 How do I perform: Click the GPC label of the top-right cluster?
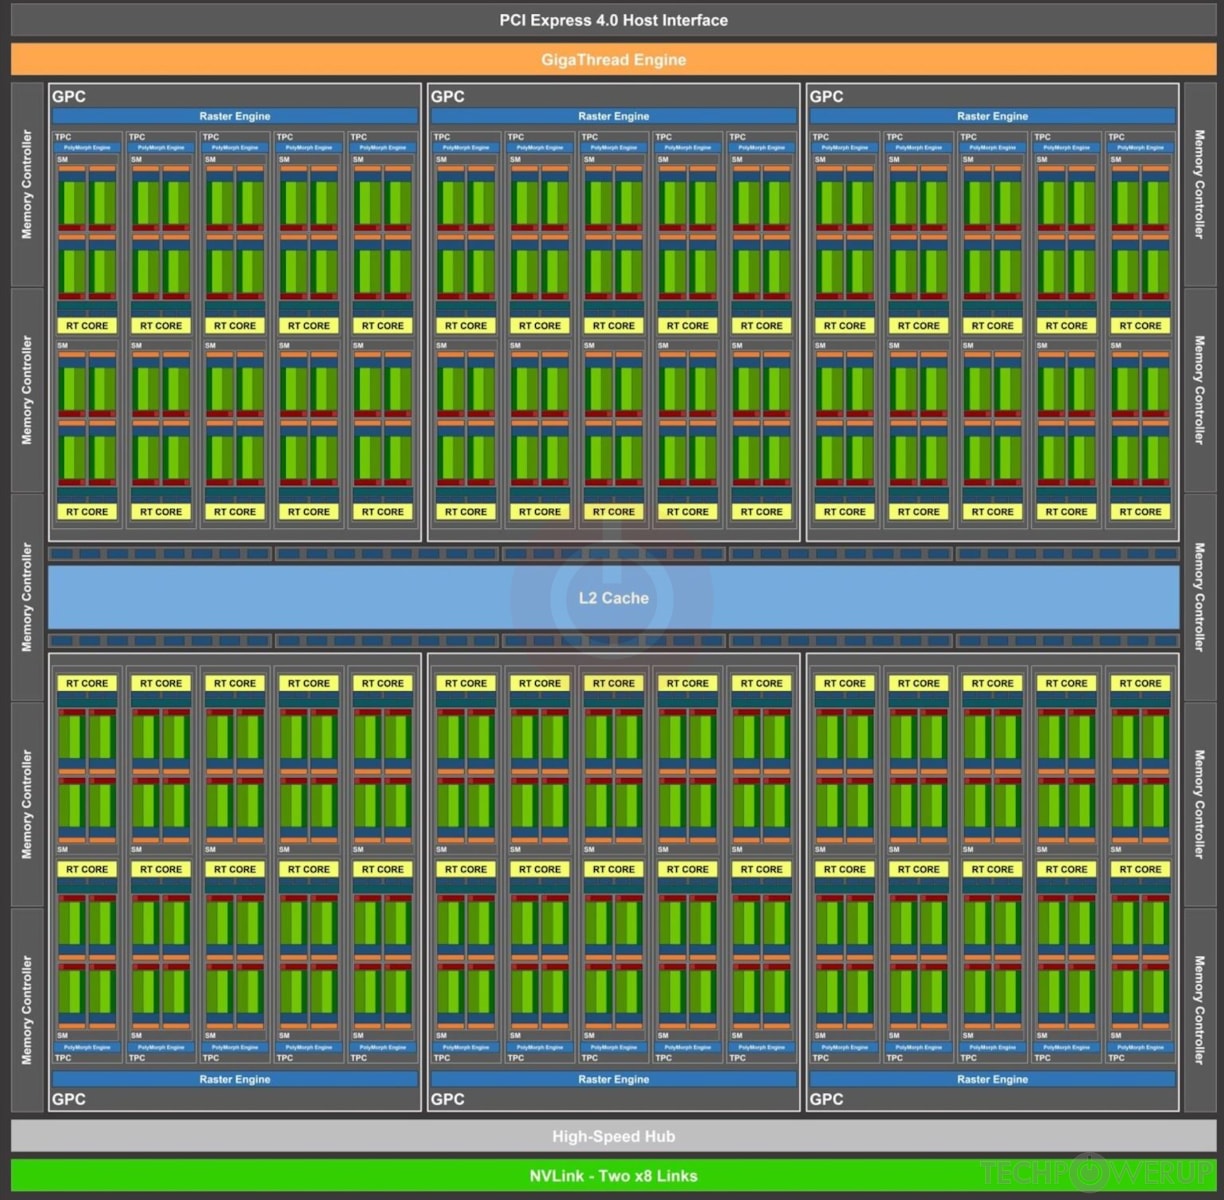[x=827, y=97]
